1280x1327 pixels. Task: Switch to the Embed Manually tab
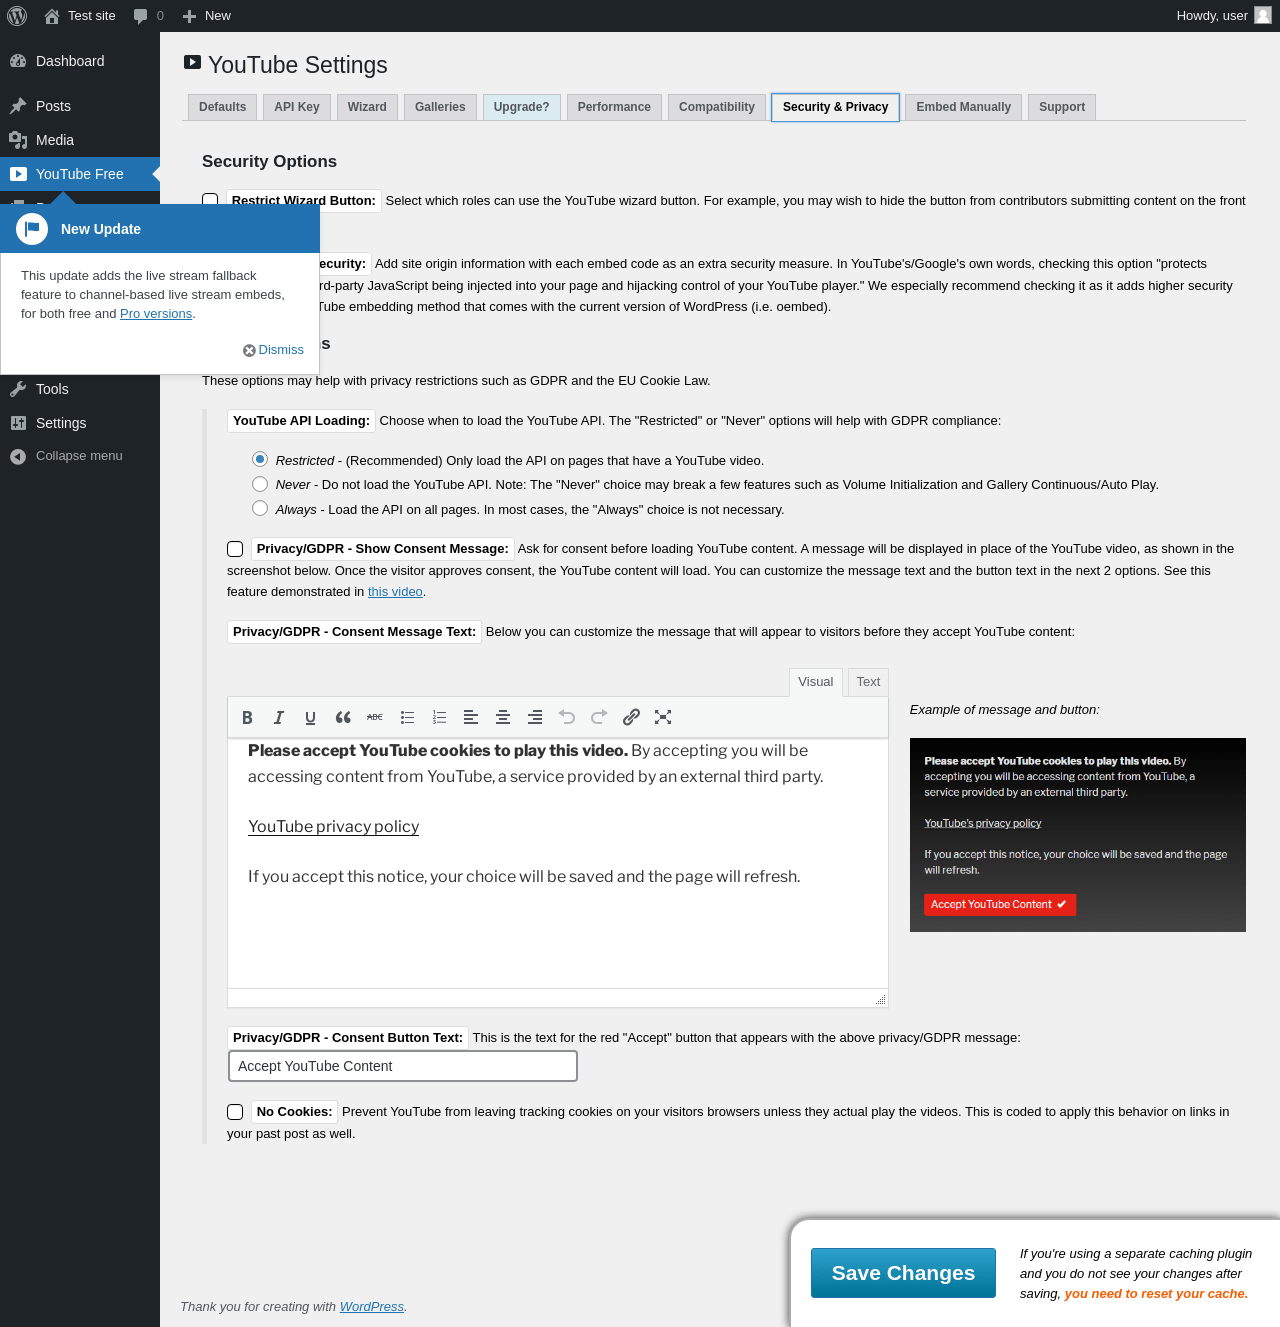click(x=964, y=107)
